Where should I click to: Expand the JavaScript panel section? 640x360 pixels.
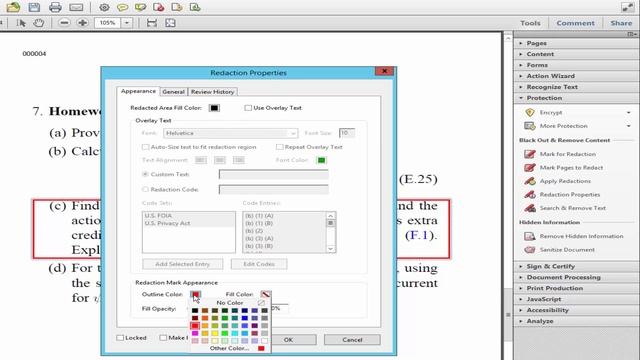click(x=576, y=299)
